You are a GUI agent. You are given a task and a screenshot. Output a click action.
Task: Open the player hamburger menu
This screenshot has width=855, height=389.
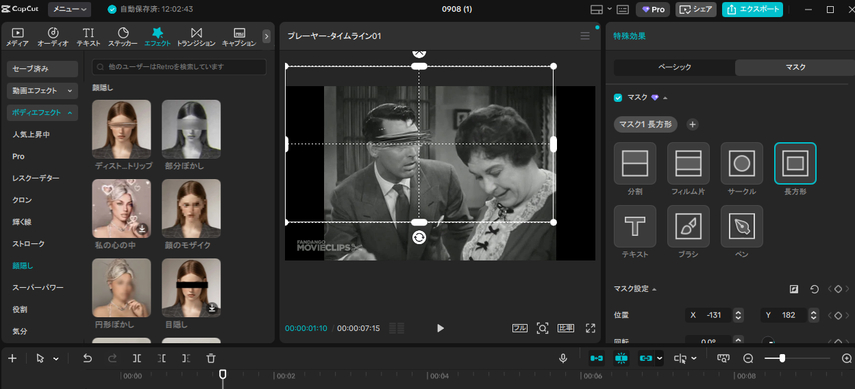(x=585, y=36)
